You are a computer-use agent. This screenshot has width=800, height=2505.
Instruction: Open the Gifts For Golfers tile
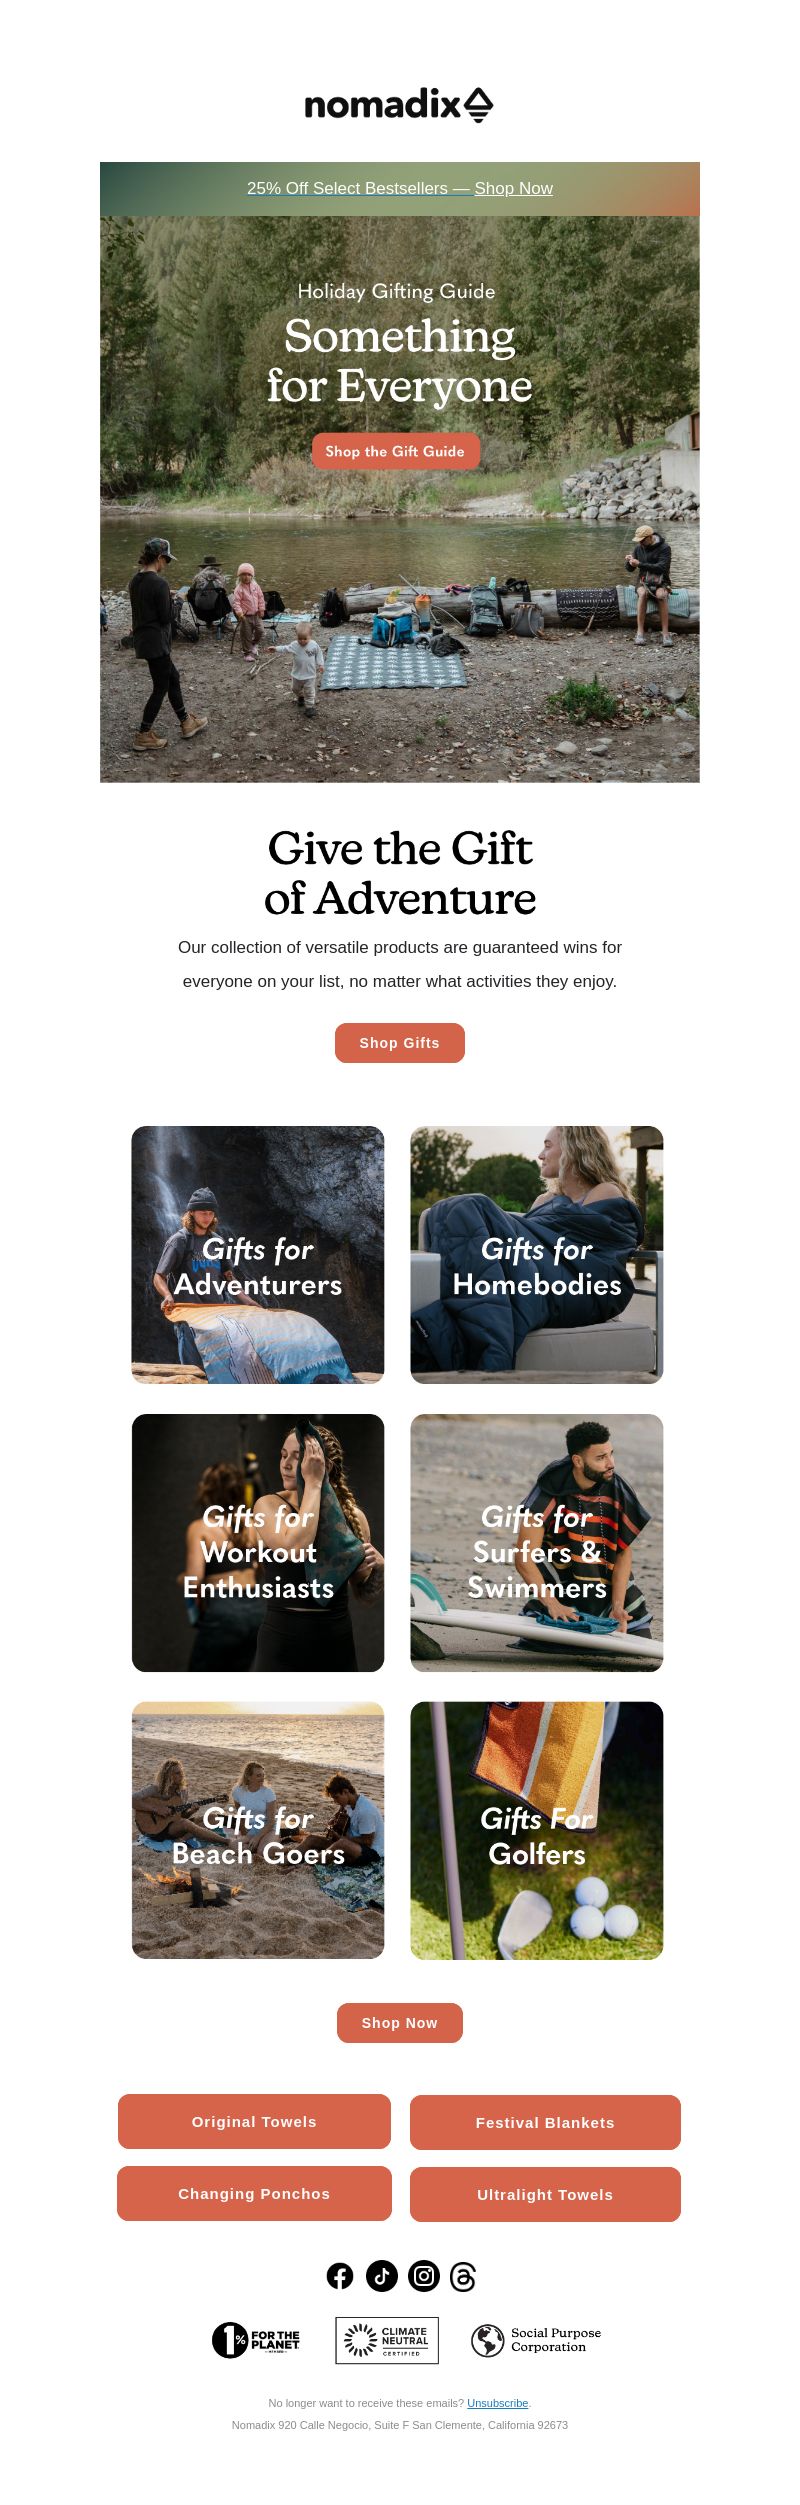(537, 1831)
